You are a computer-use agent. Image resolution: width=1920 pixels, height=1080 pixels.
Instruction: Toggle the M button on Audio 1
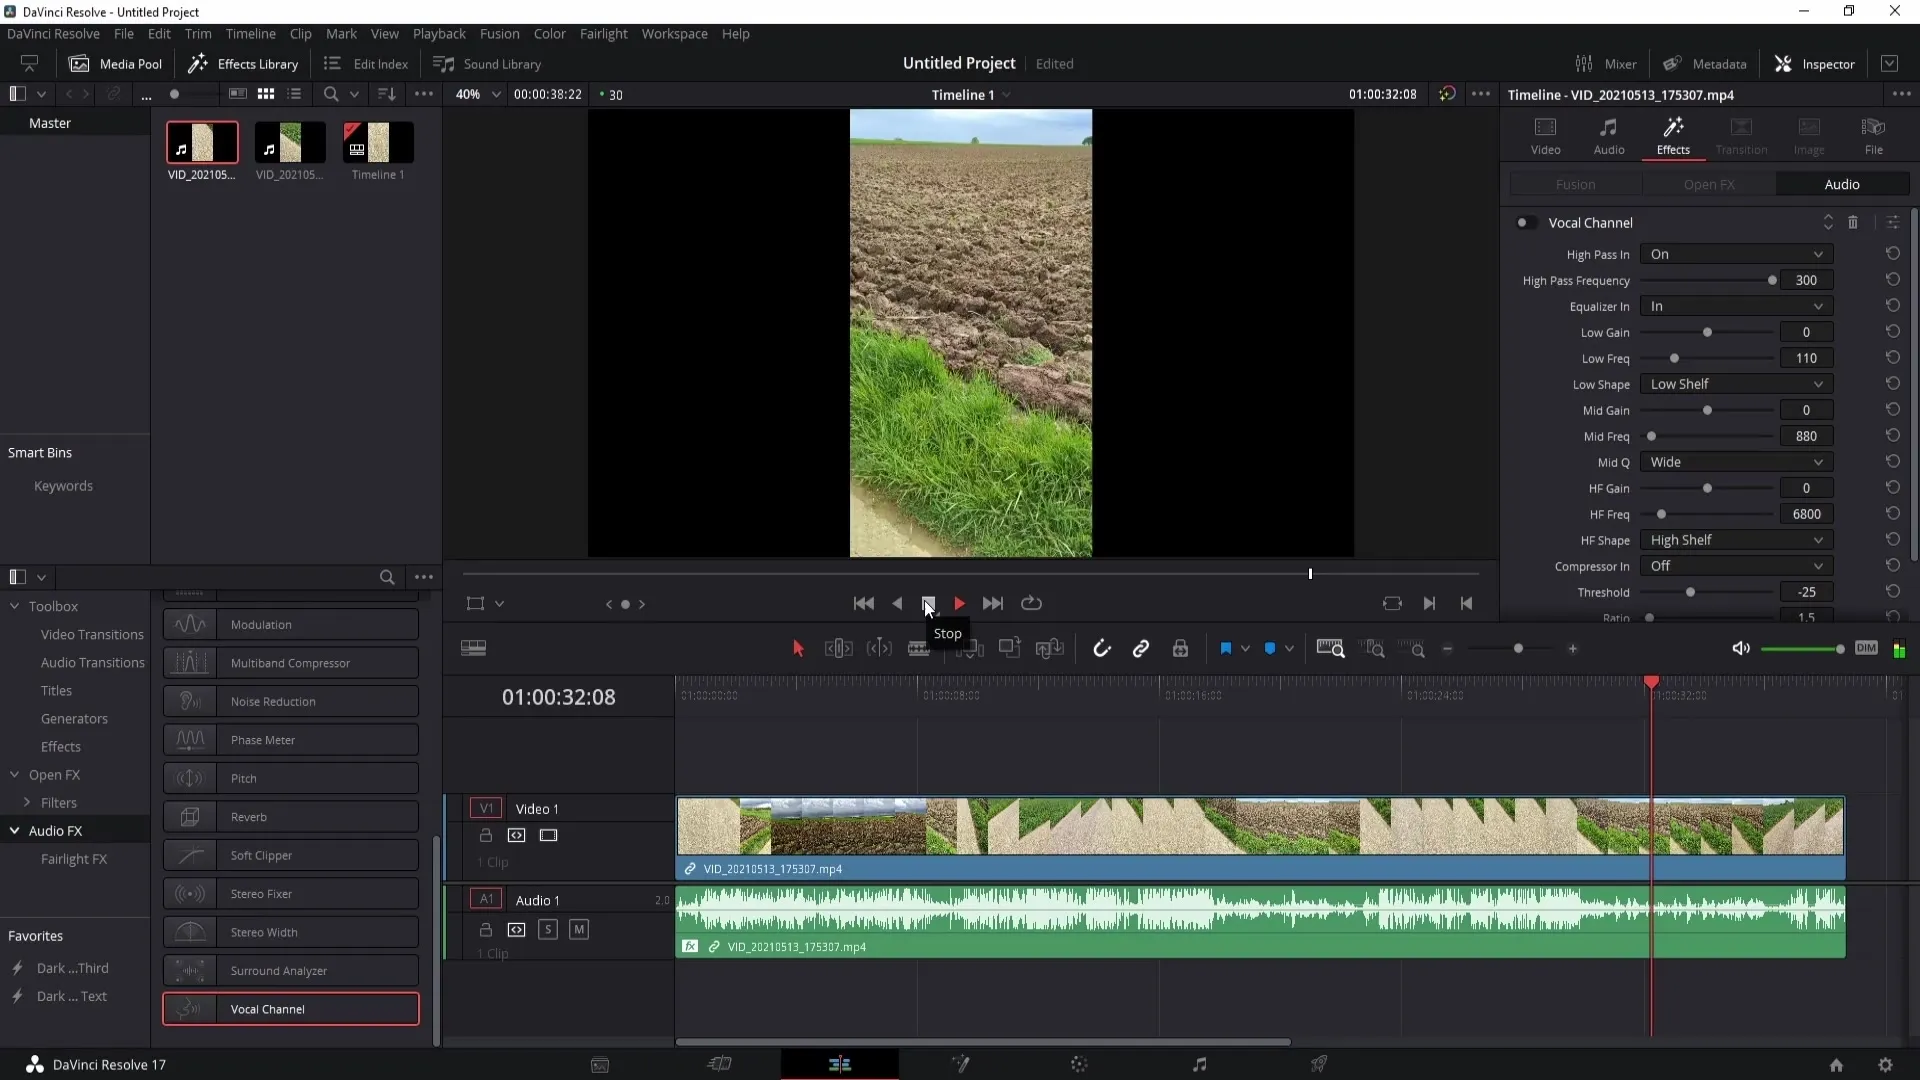[x=579, y=930]
